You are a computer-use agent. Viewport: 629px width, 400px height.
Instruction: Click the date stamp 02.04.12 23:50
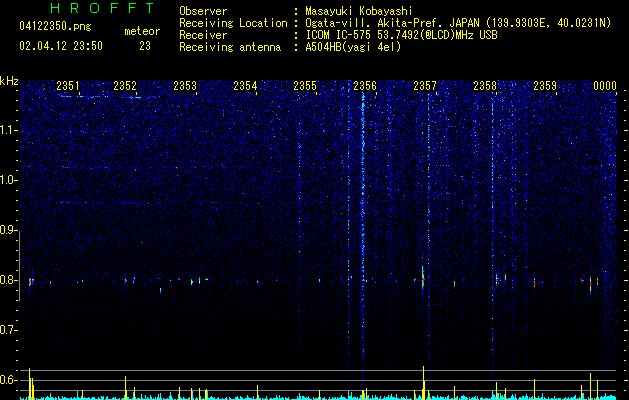(61, 46)
